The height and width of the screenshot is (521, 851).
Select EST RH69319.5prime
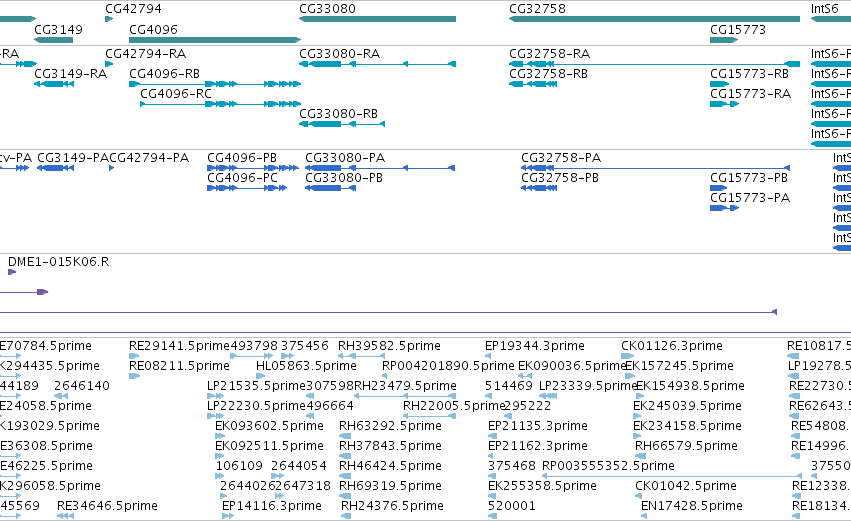[390, 486]
